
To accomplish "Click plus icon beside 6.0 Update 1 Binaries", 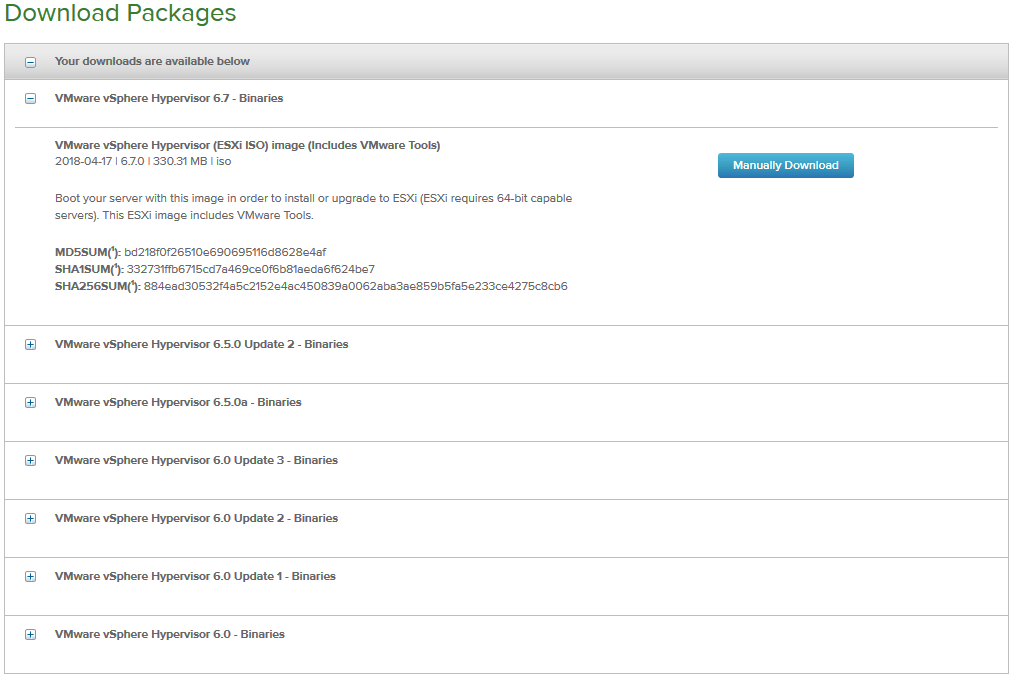I will (30, 577).
